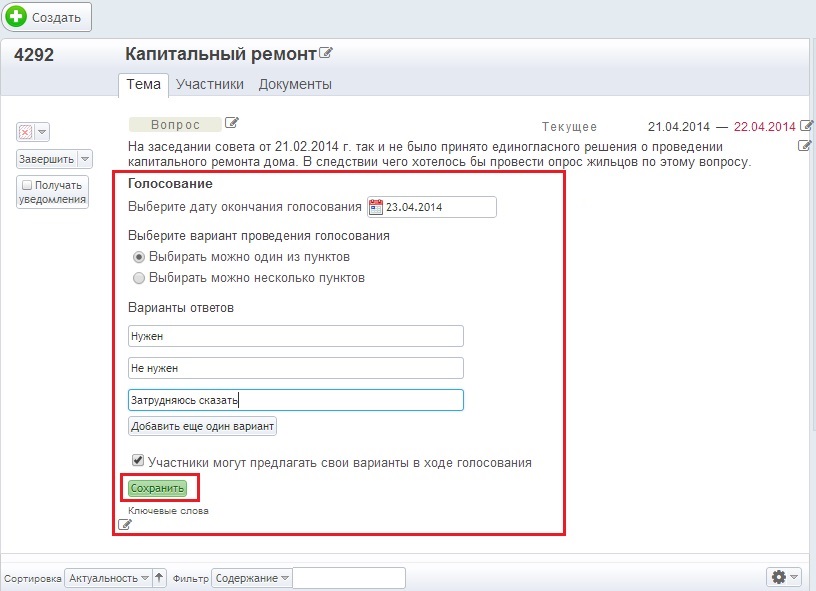Switch to the Тема tab
Image resolution: width=816 pixels, height=591 pixels.
click(144, 84)
